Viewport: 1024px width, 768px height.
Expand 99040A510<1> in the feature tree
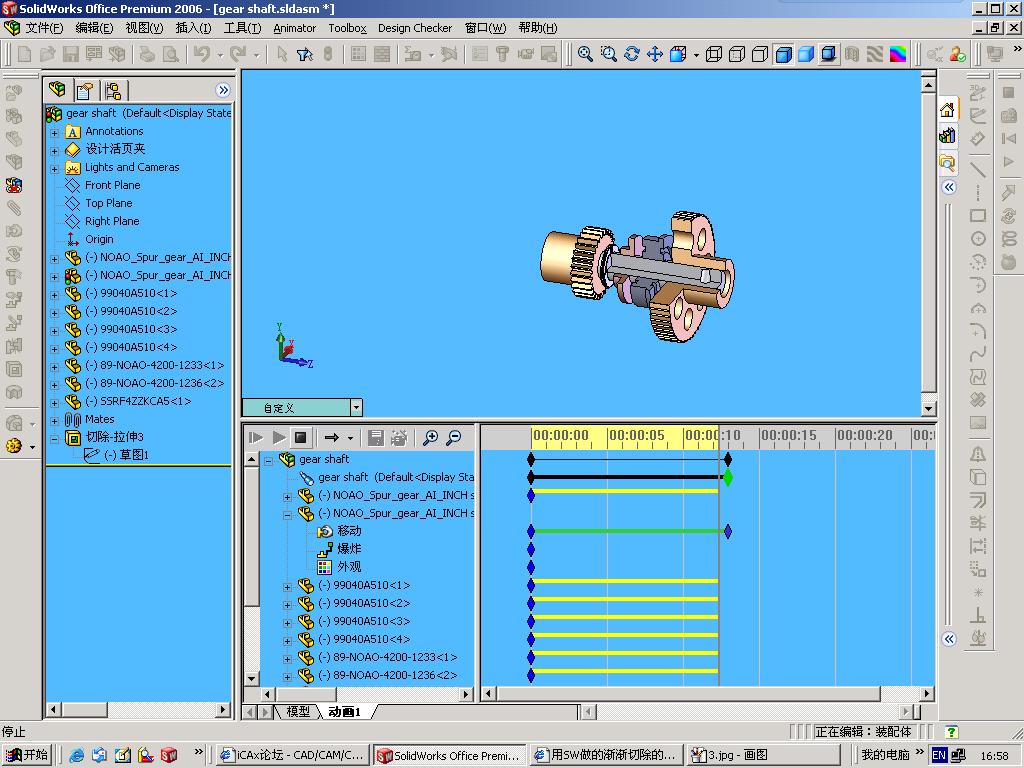(55, 295)
